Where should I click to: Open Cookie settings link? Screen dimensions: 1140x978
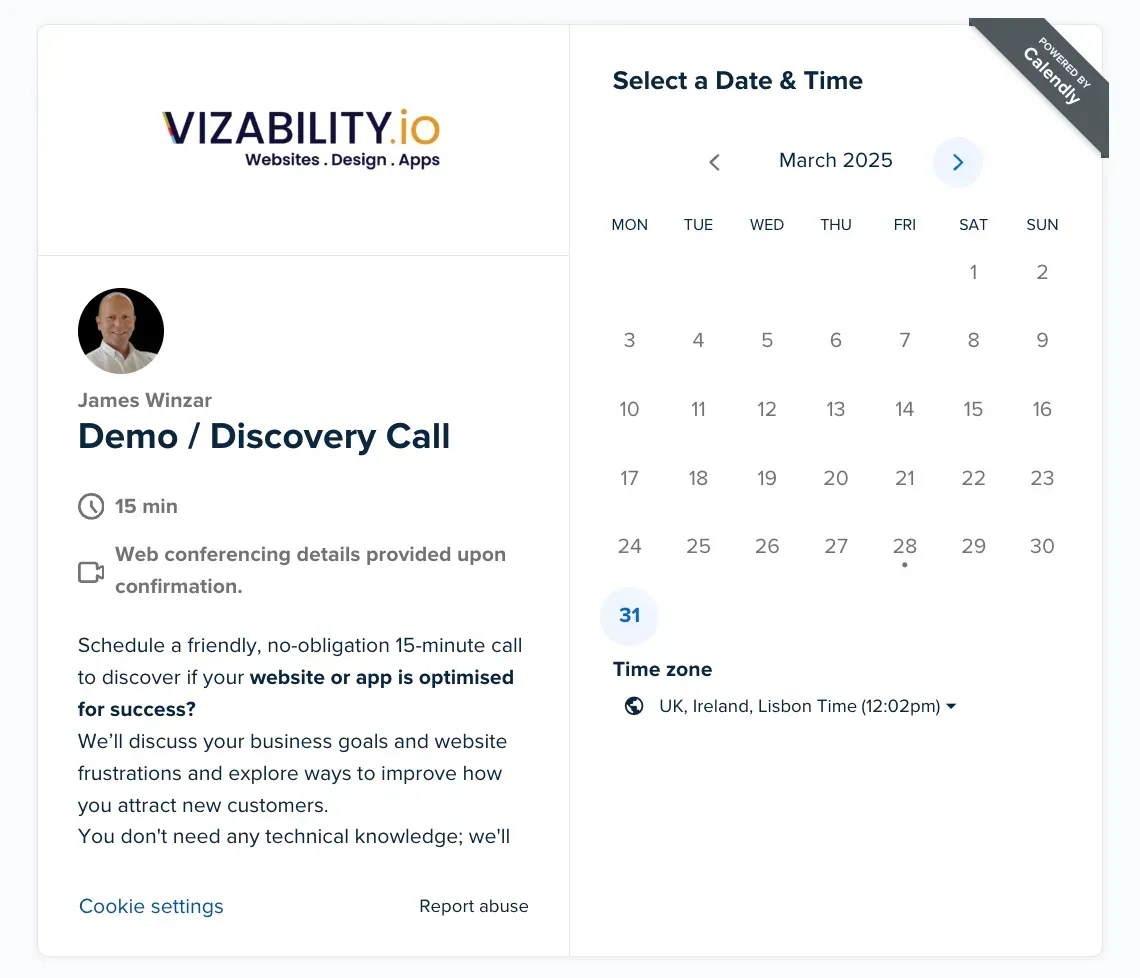click(x=151, y=906)
